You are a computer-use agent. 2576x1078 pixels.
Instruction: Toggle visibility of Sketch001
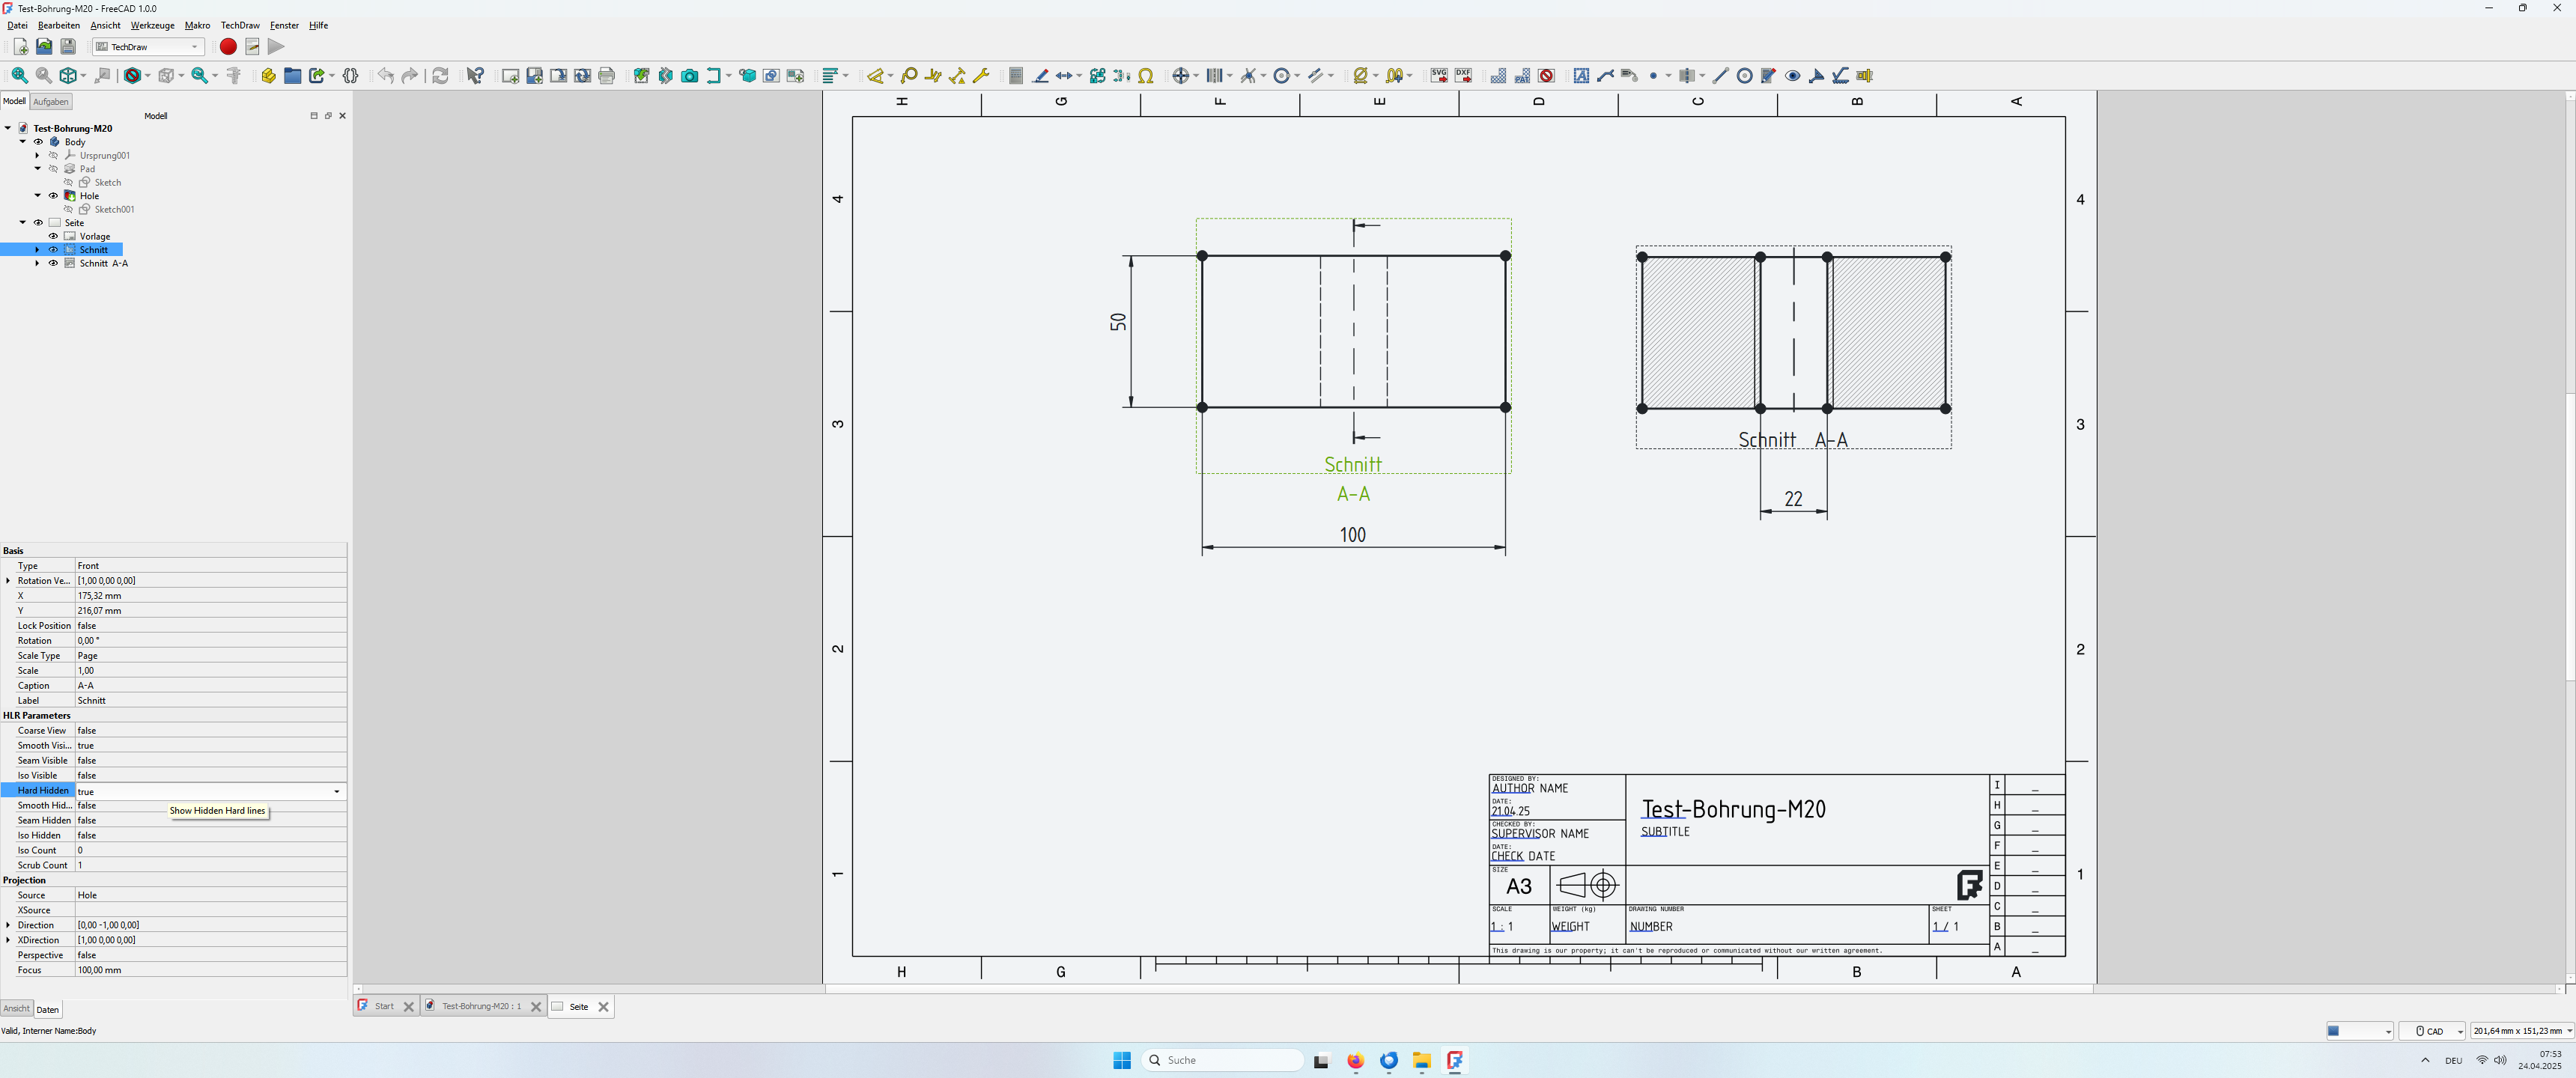[x=68, y=209]
